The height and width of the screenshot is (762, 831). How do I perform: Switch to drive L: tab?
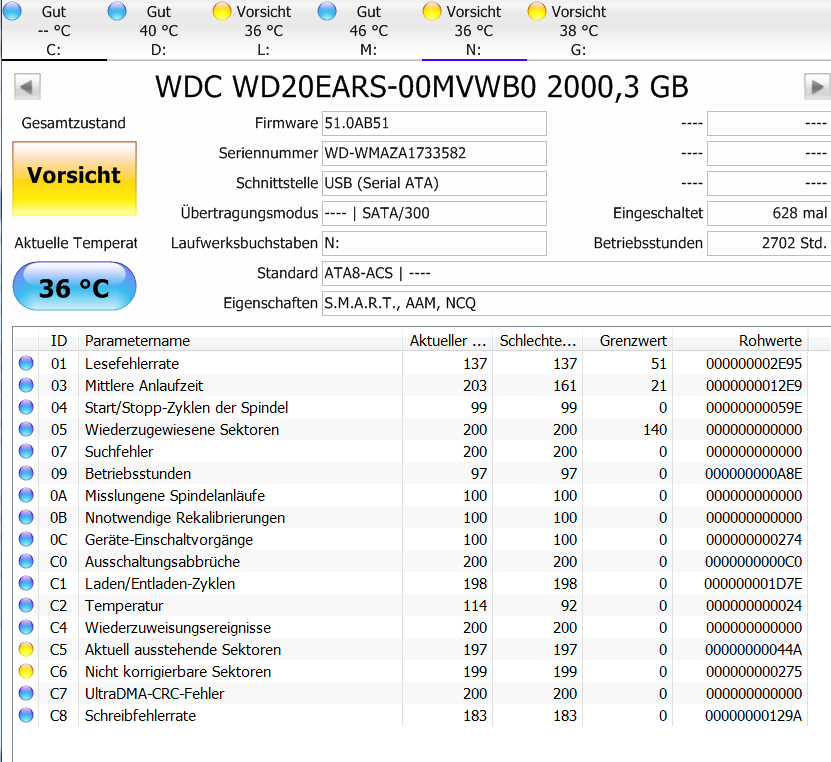[x=263, y=30]
